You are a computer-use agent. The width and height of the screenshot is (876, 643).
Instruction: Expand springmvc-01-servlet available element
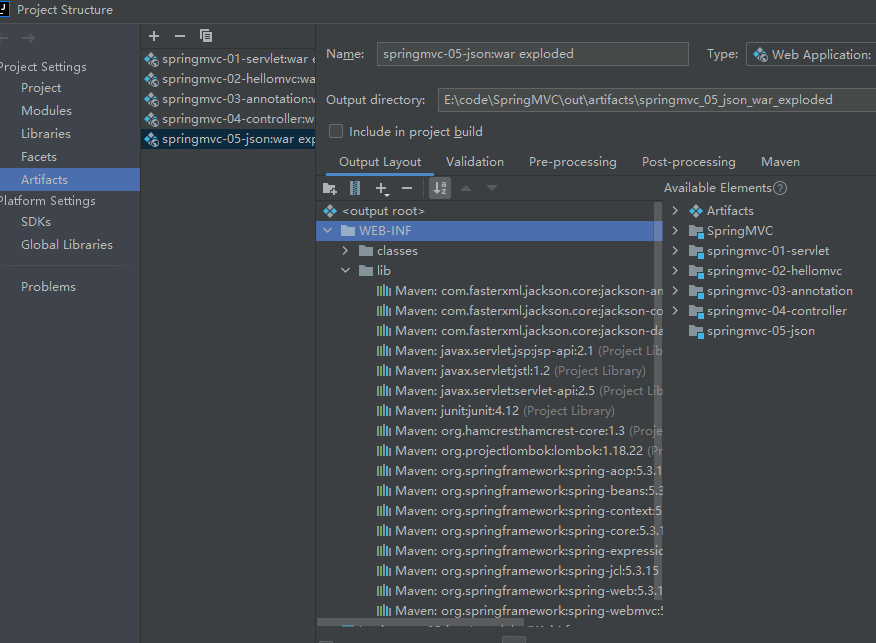click(675, 251)
